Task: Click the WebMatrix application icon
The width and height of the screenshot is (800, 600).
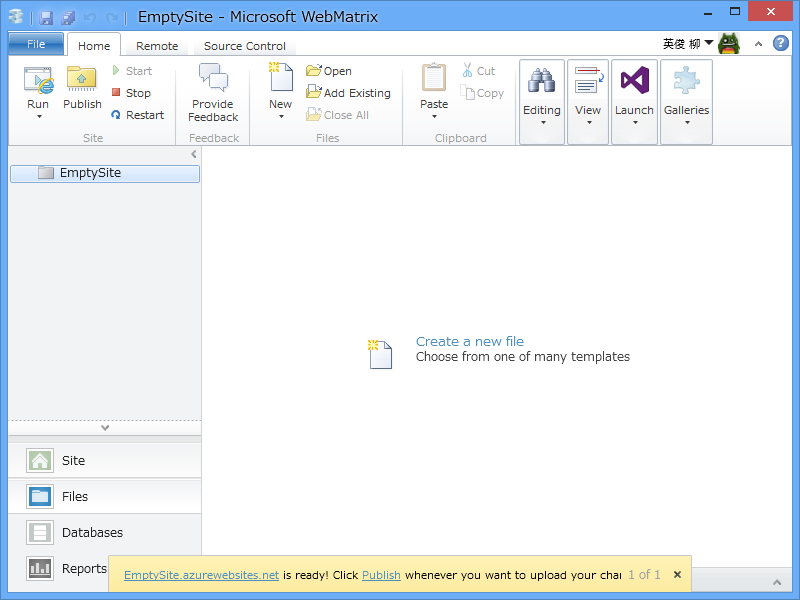Action: click(x=16, y=17)
